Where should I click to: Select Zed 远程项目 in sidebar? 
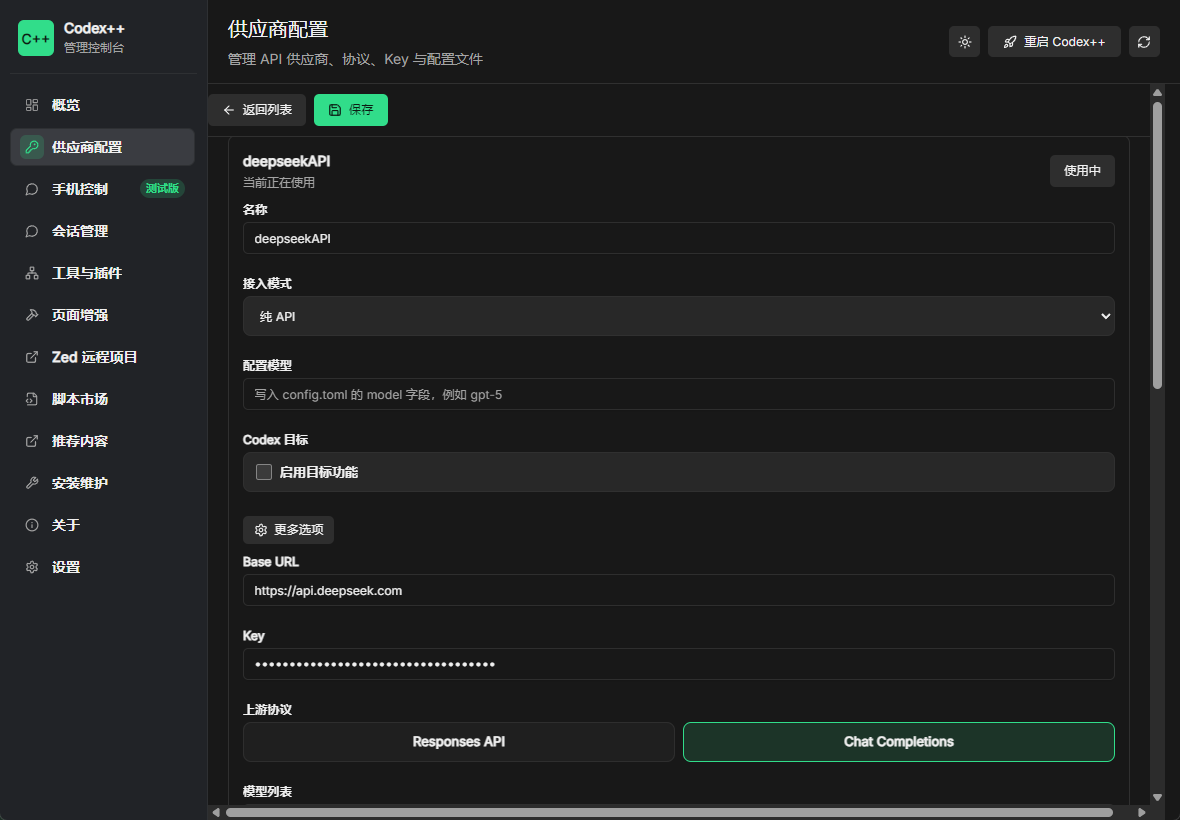tap(102, 357)
